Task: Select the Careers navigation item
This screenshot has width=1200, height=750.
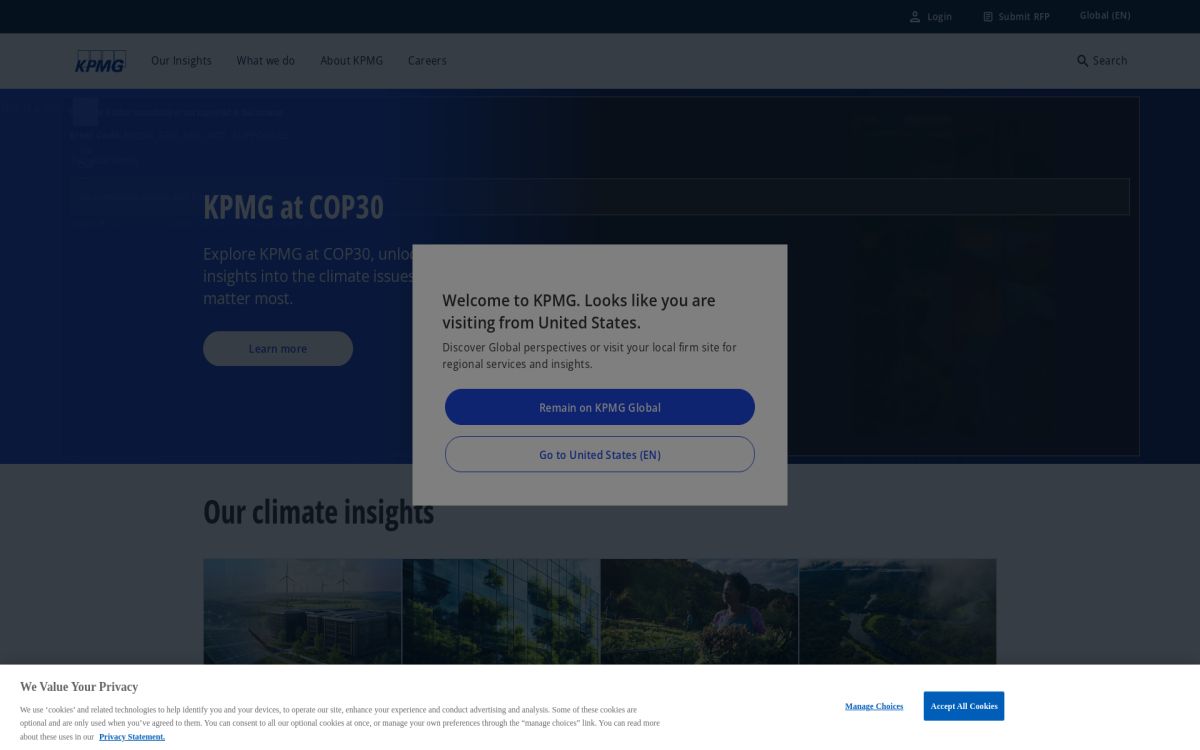Action: pyautogui.click(x=427, y=60)
